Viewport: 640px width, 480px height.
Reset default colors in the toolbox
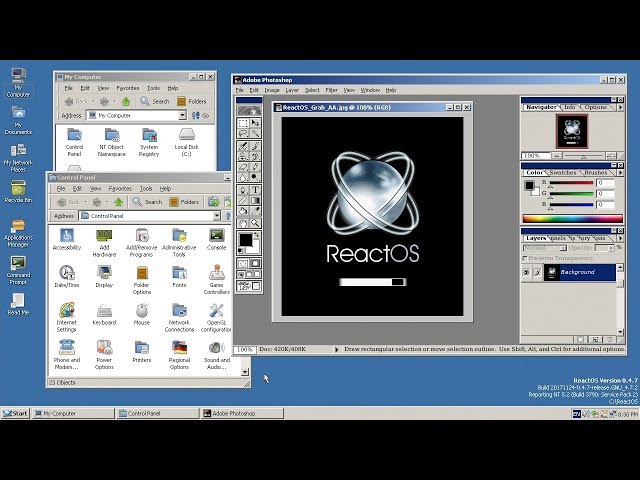pyautogui.click(x=241, y=251)
